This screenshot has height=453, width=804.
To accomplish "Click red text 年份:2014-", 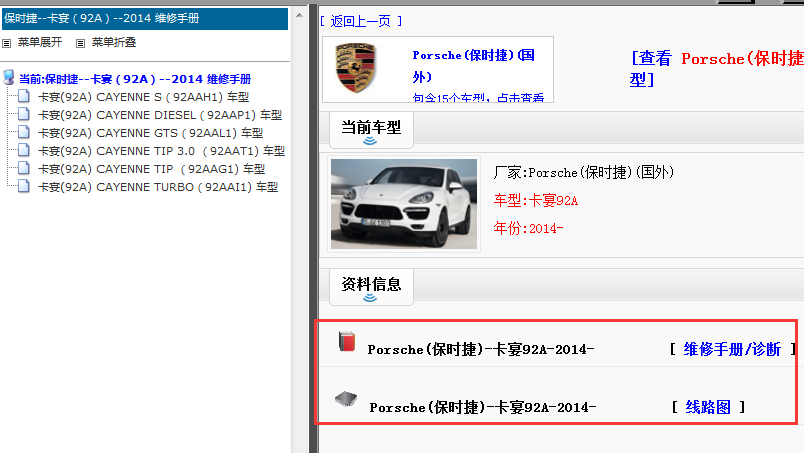I will click(x=528, y=228).
